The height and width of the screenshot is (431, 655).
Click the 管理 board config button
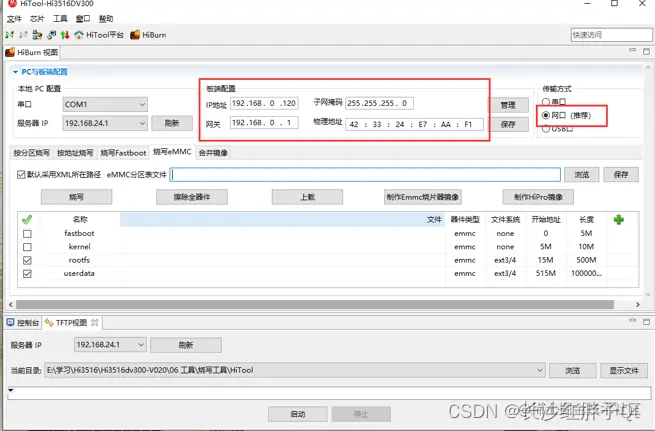coord(508,105)
